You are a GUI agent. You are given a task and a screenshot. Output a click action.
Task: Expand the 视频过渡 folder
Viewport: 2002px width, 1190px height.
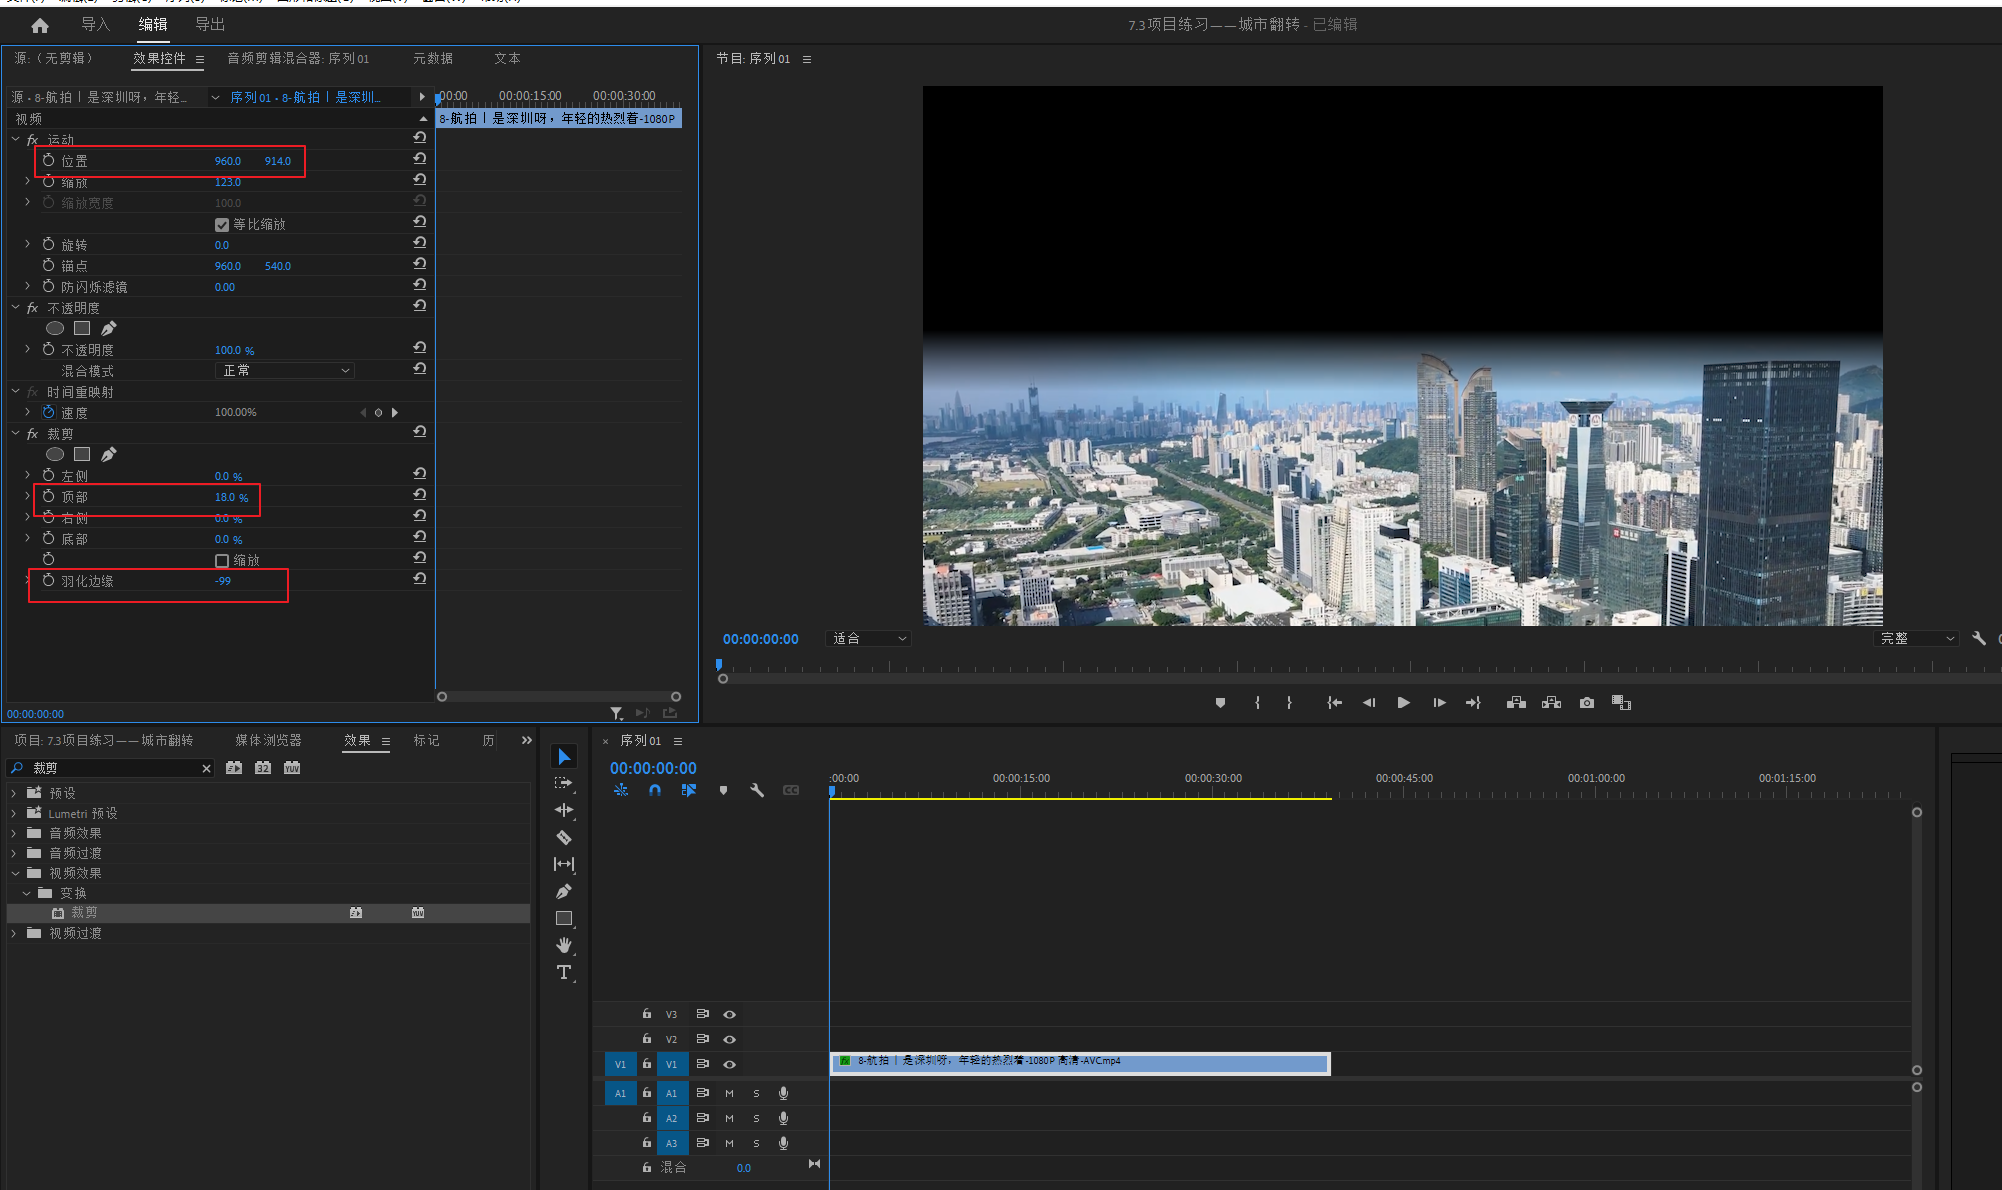click(x=14, y=933)
